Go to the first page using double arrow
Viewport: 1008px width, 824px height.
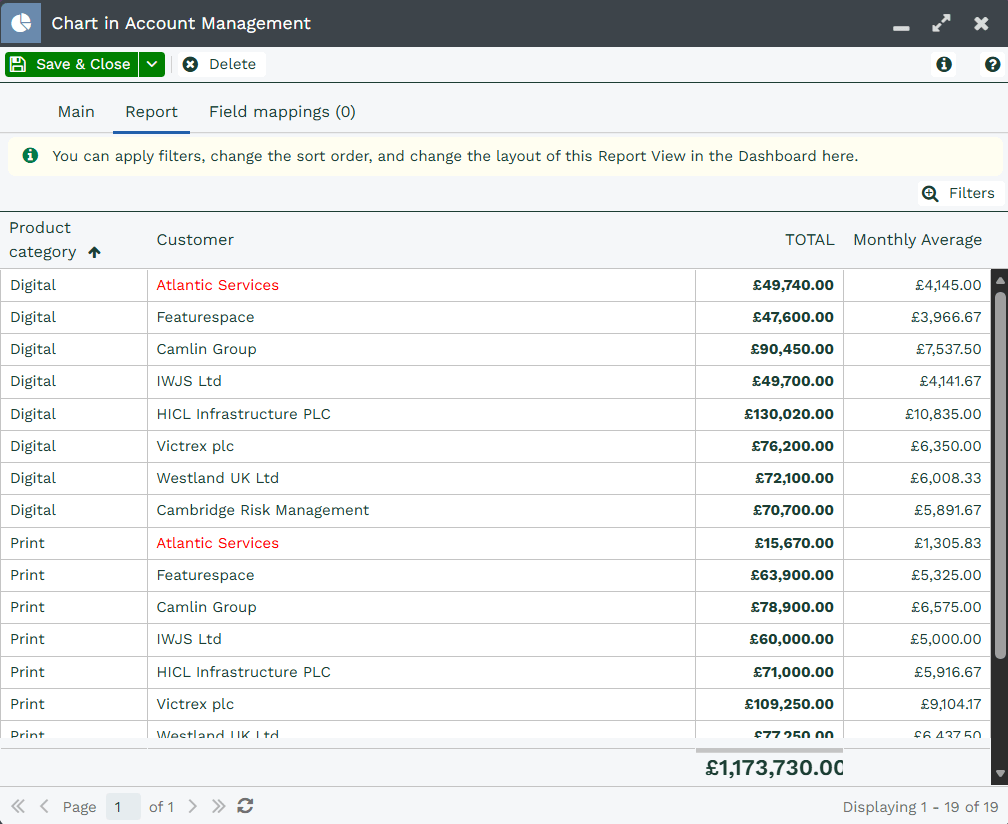(18, 806)
